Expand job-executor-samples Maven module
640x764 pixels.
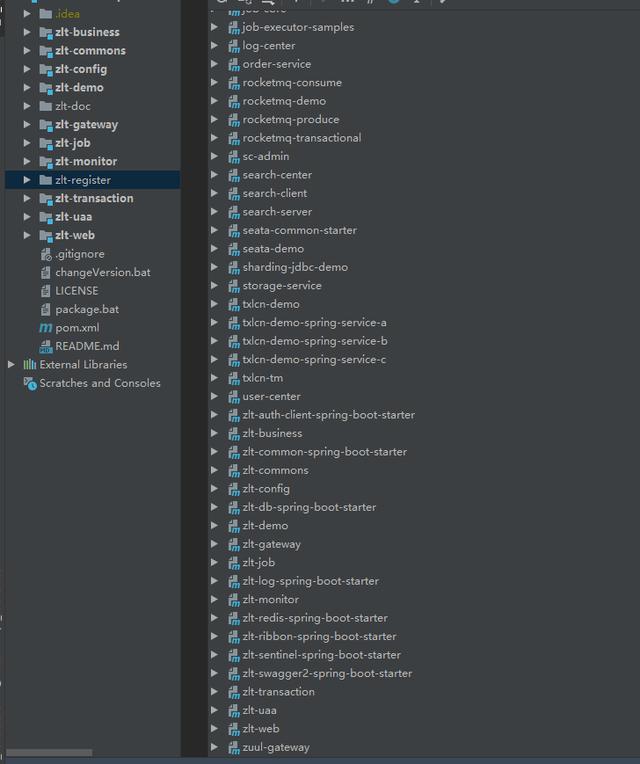coord(214,27)
